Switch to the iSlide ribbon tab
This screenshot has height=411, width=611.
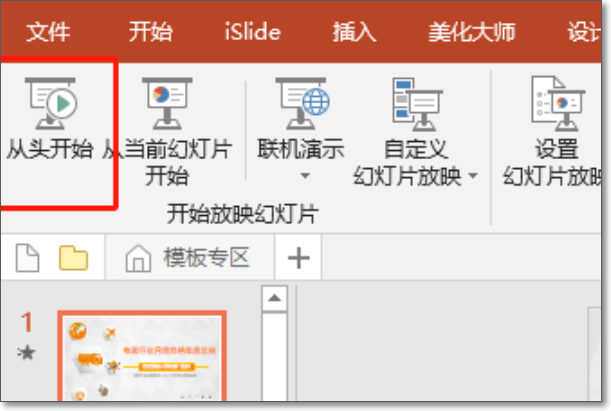point(253,32)
